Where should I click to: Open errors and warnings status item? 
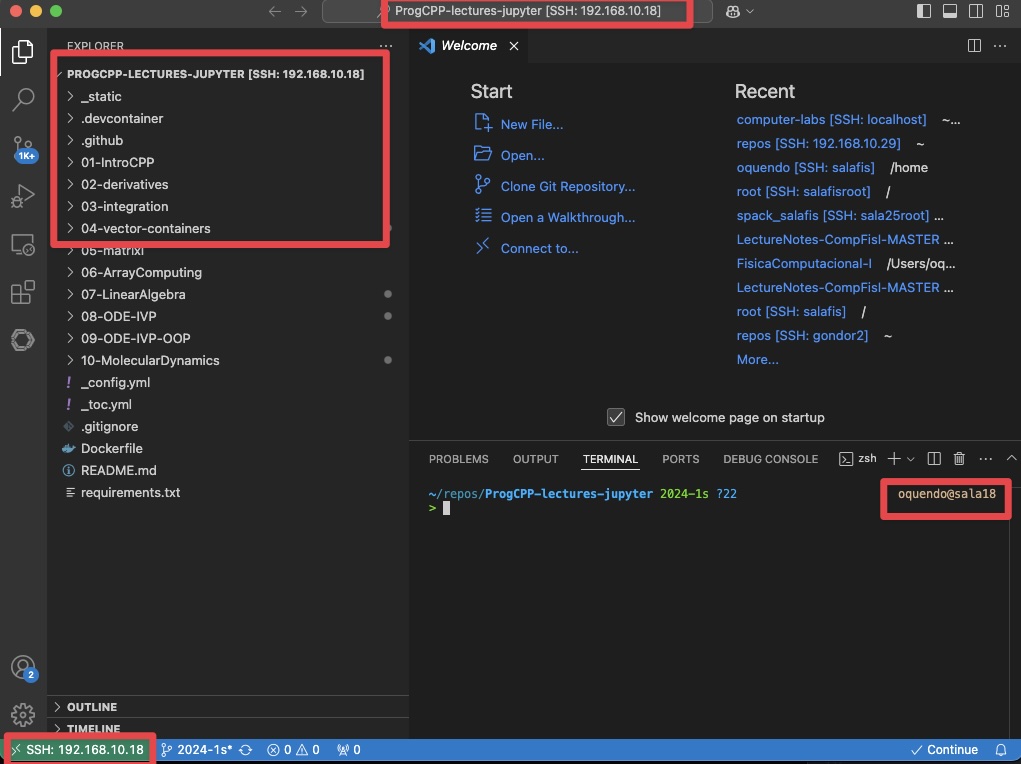tap(293, 750)
